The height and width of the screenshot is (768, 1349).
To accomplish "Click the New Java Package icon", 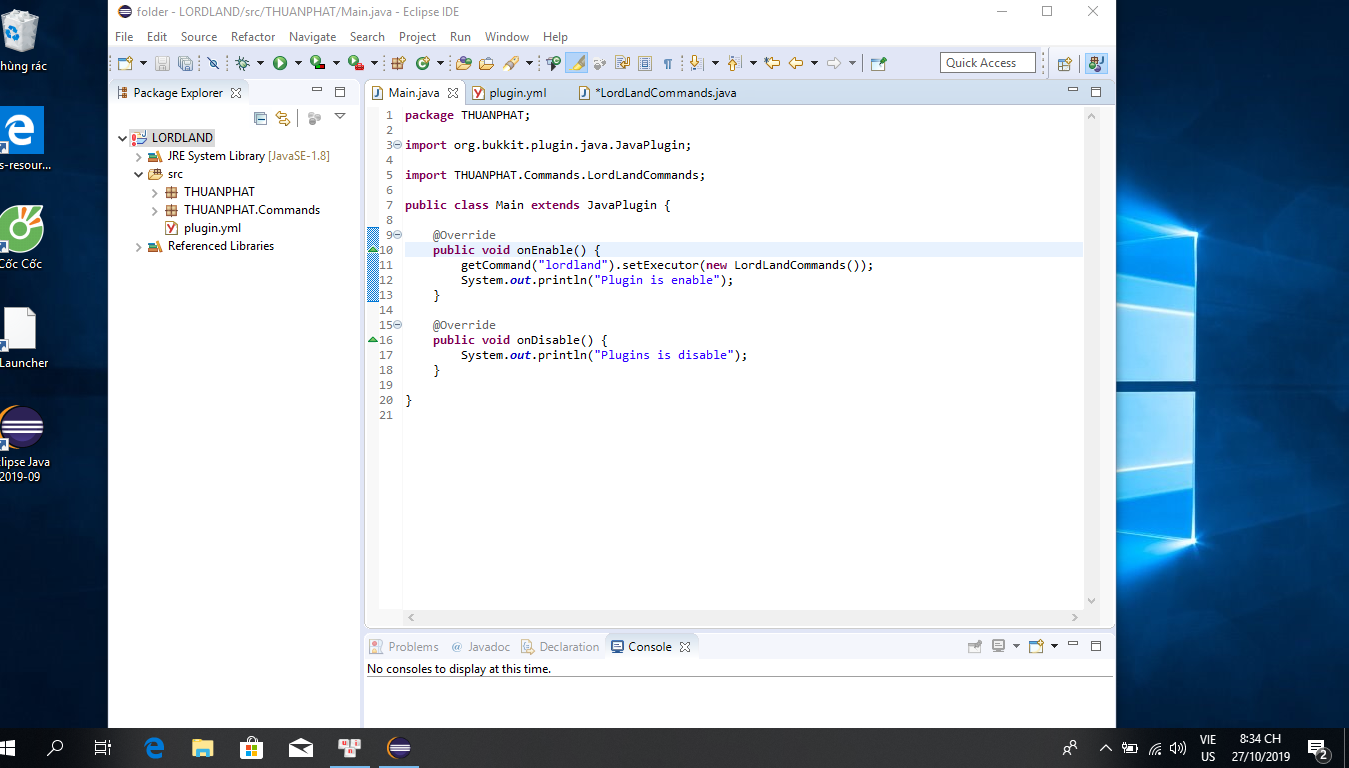I will tap(398, 63).
